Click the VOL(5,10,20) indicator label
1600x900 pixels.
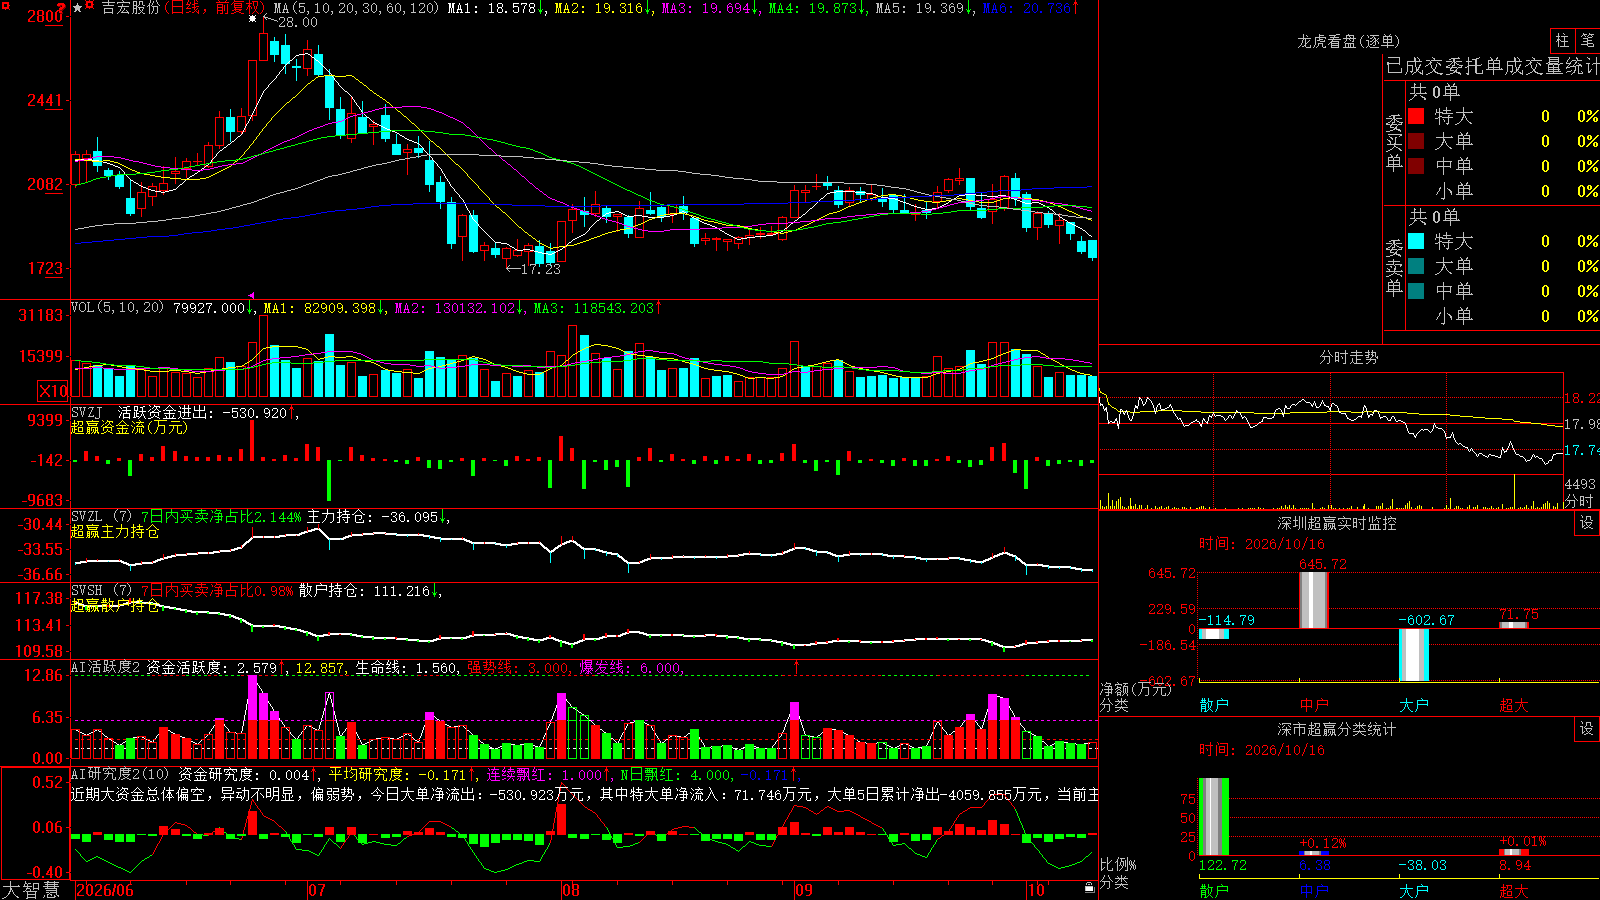[117, 307]
